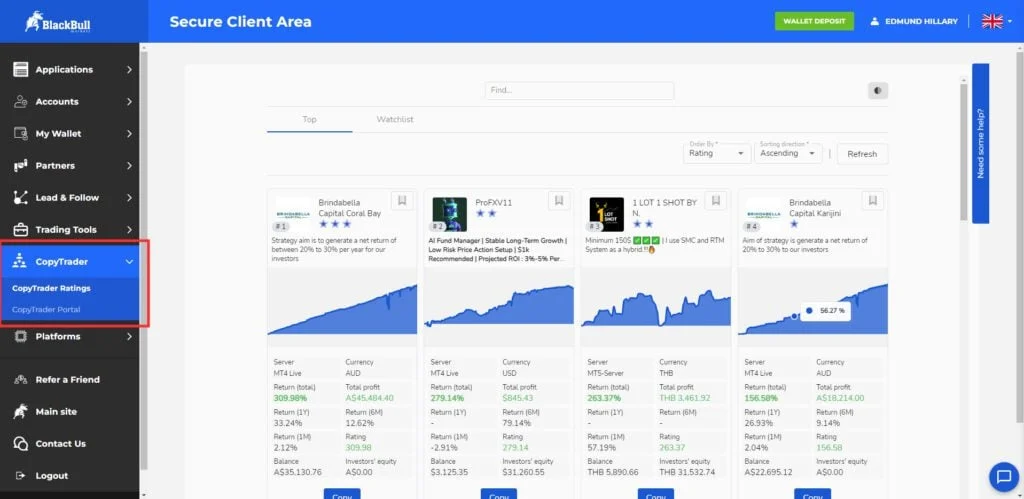Click the Contact Us chat icon
The height and width of the screenshot is (499, 1024).
[x=20, y=443]
